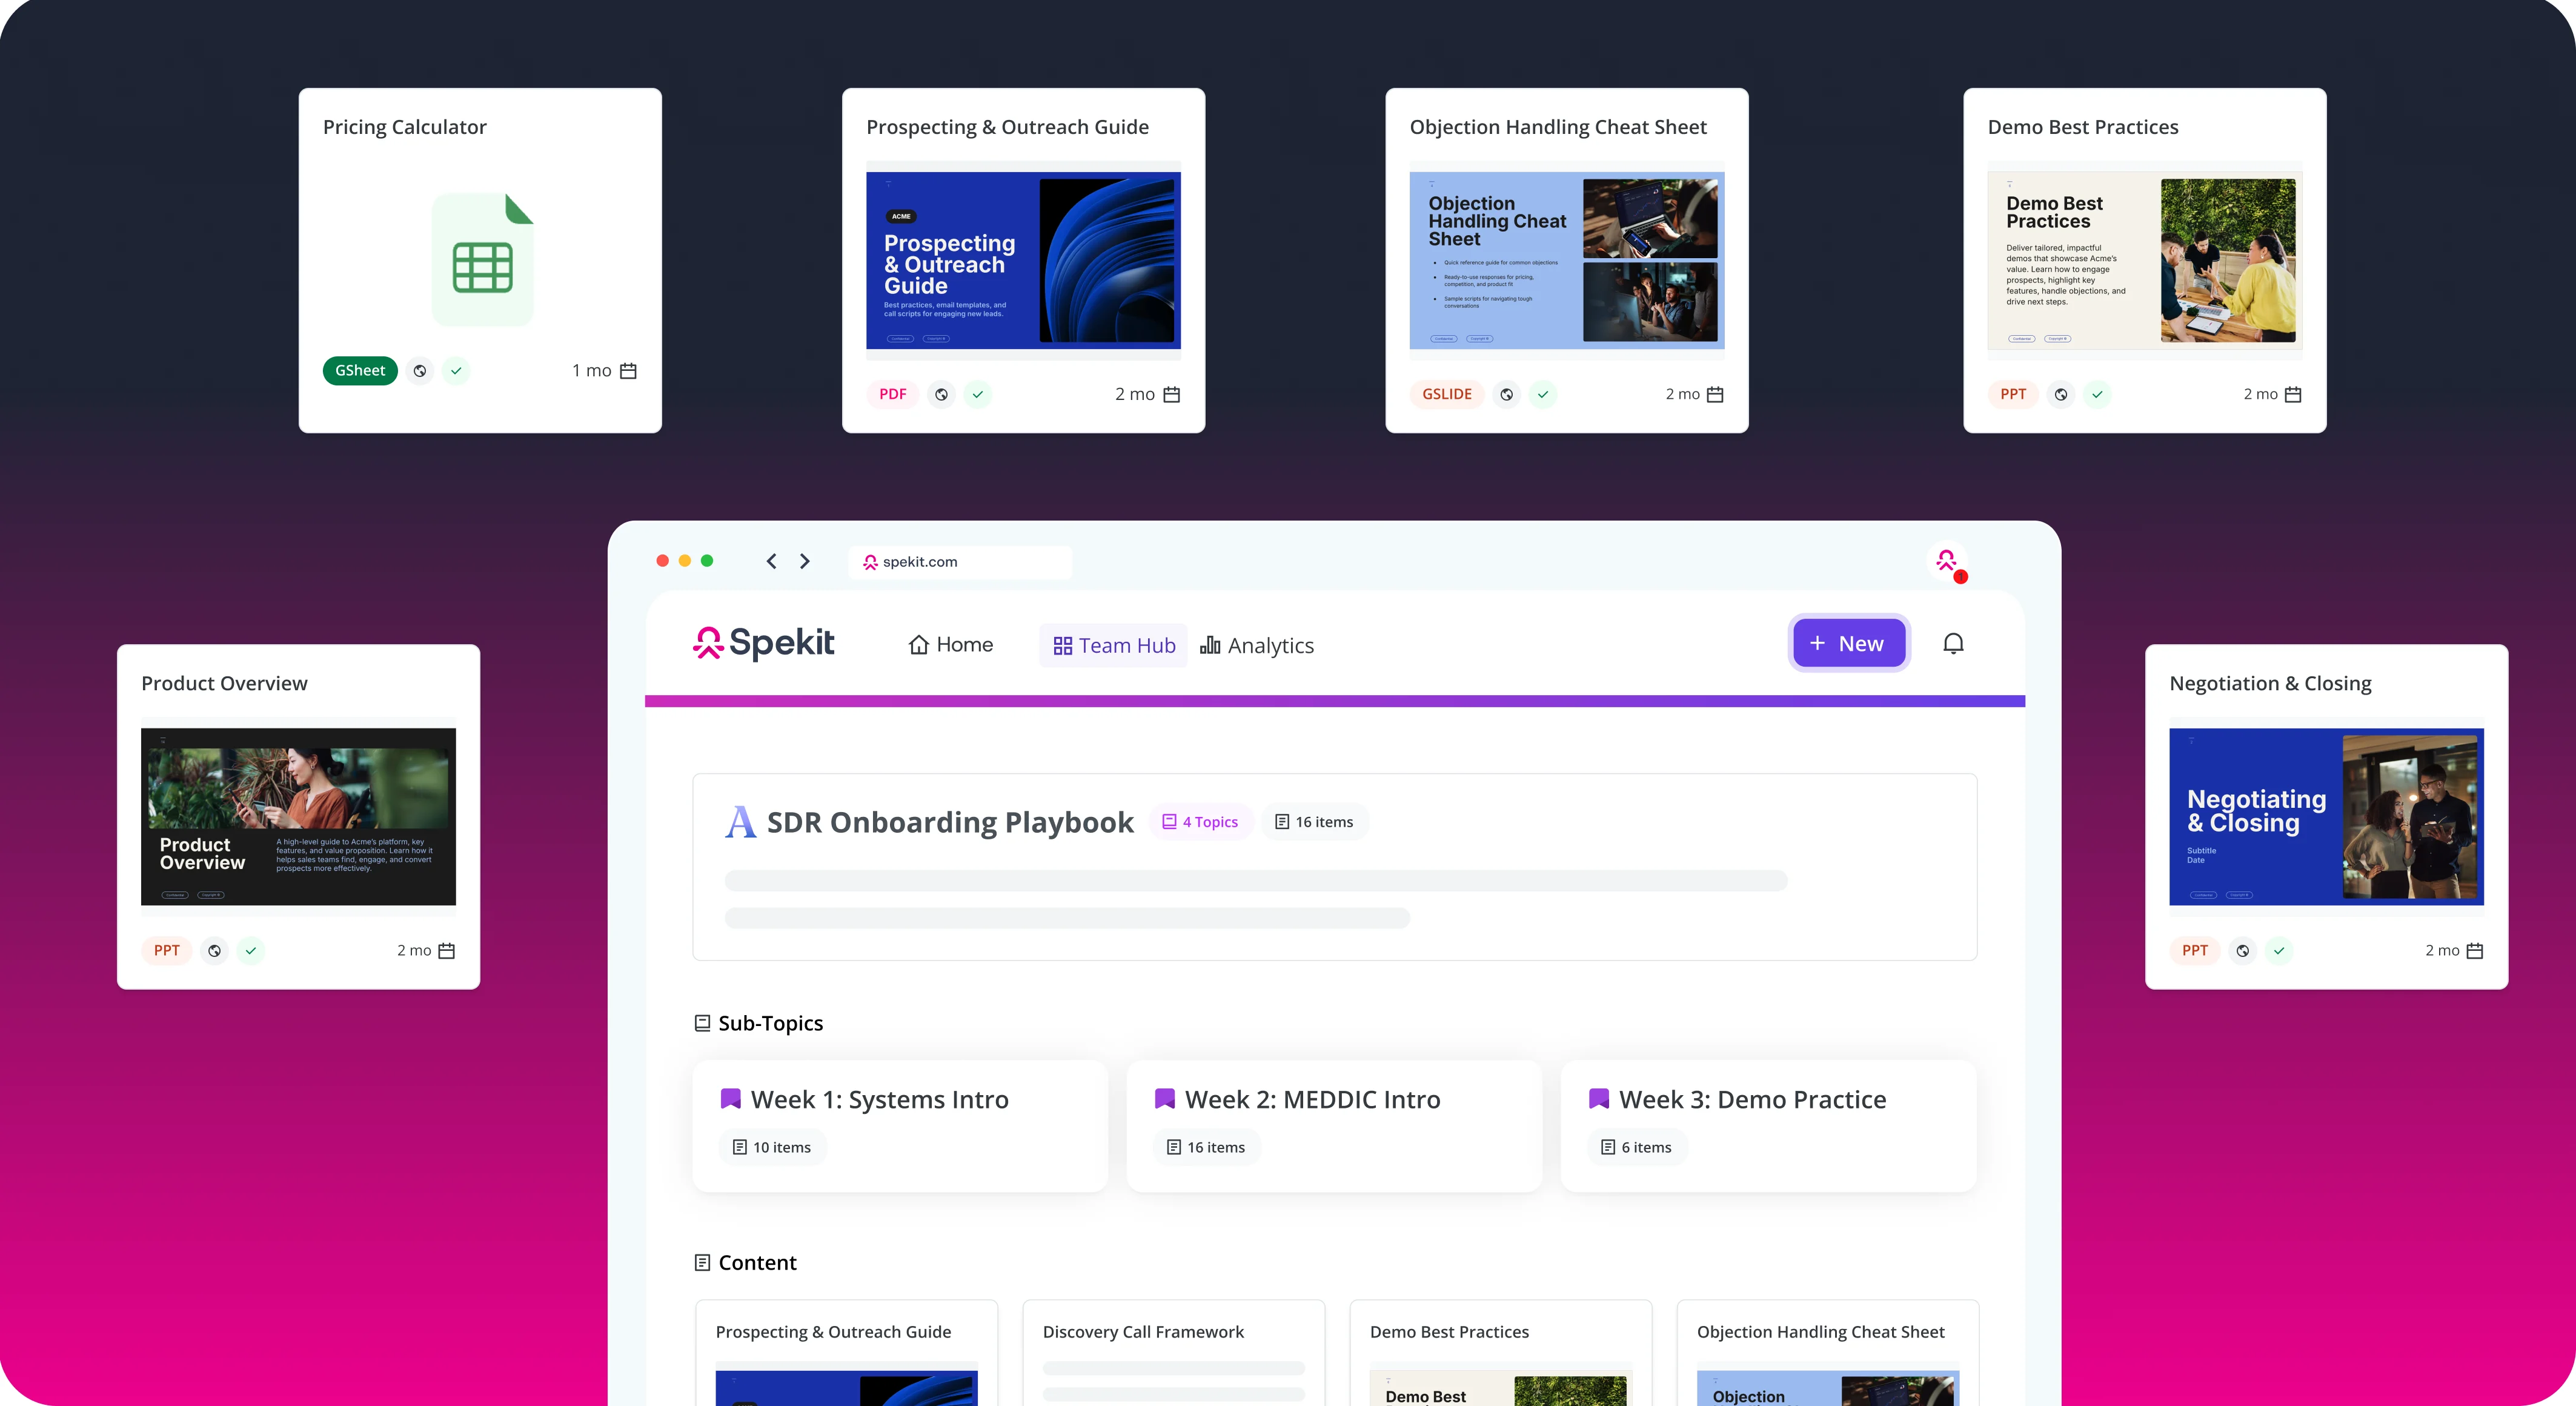Screen dimensions: 2576x1406
Task: Click the calendar icon on Product Overview card
Action: tap(447, 951)
